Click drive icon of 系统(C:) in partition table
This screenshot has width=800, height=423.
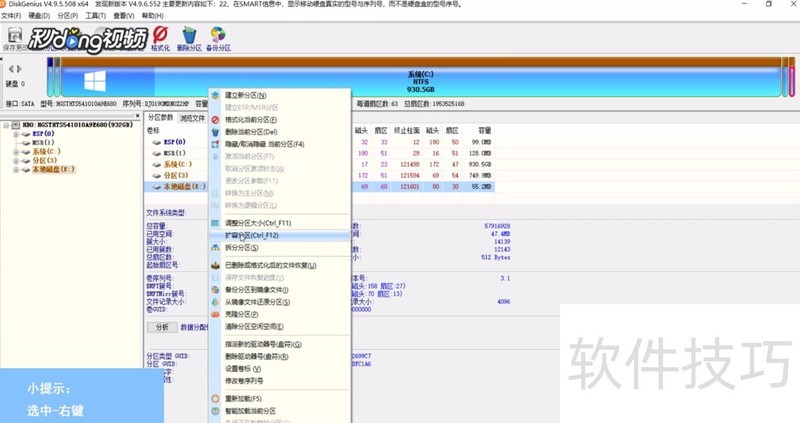[157, 164]
